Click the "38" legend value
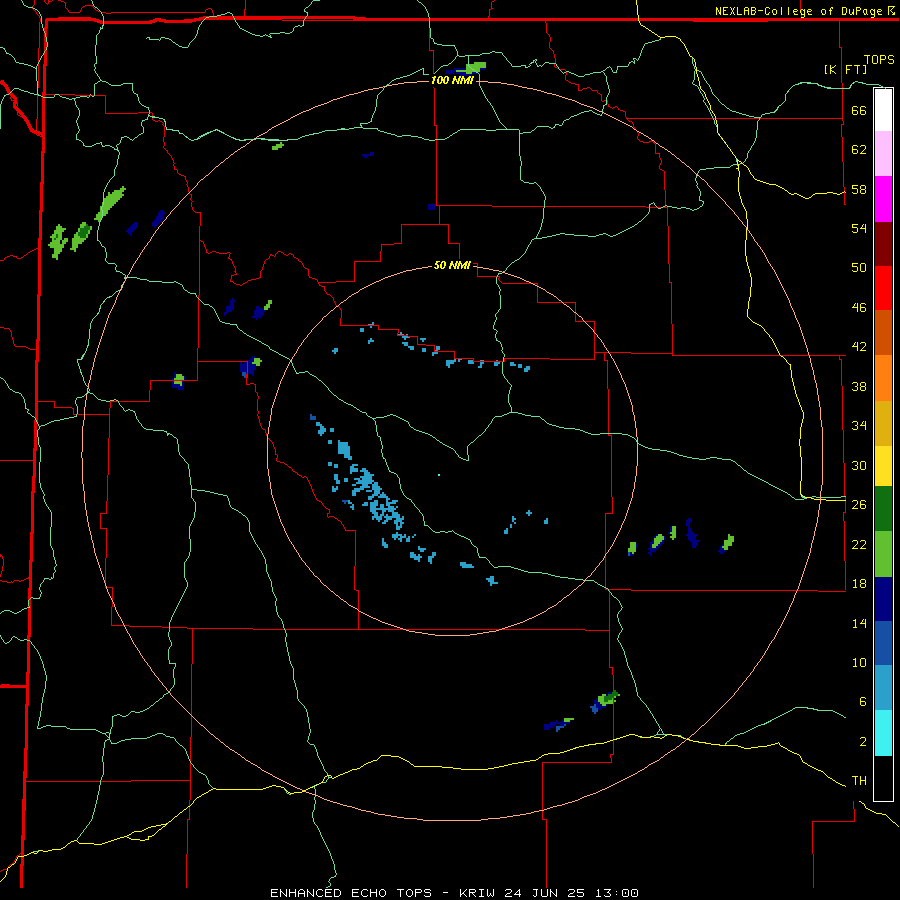900x900 pixels. click(x=859, y=387)
